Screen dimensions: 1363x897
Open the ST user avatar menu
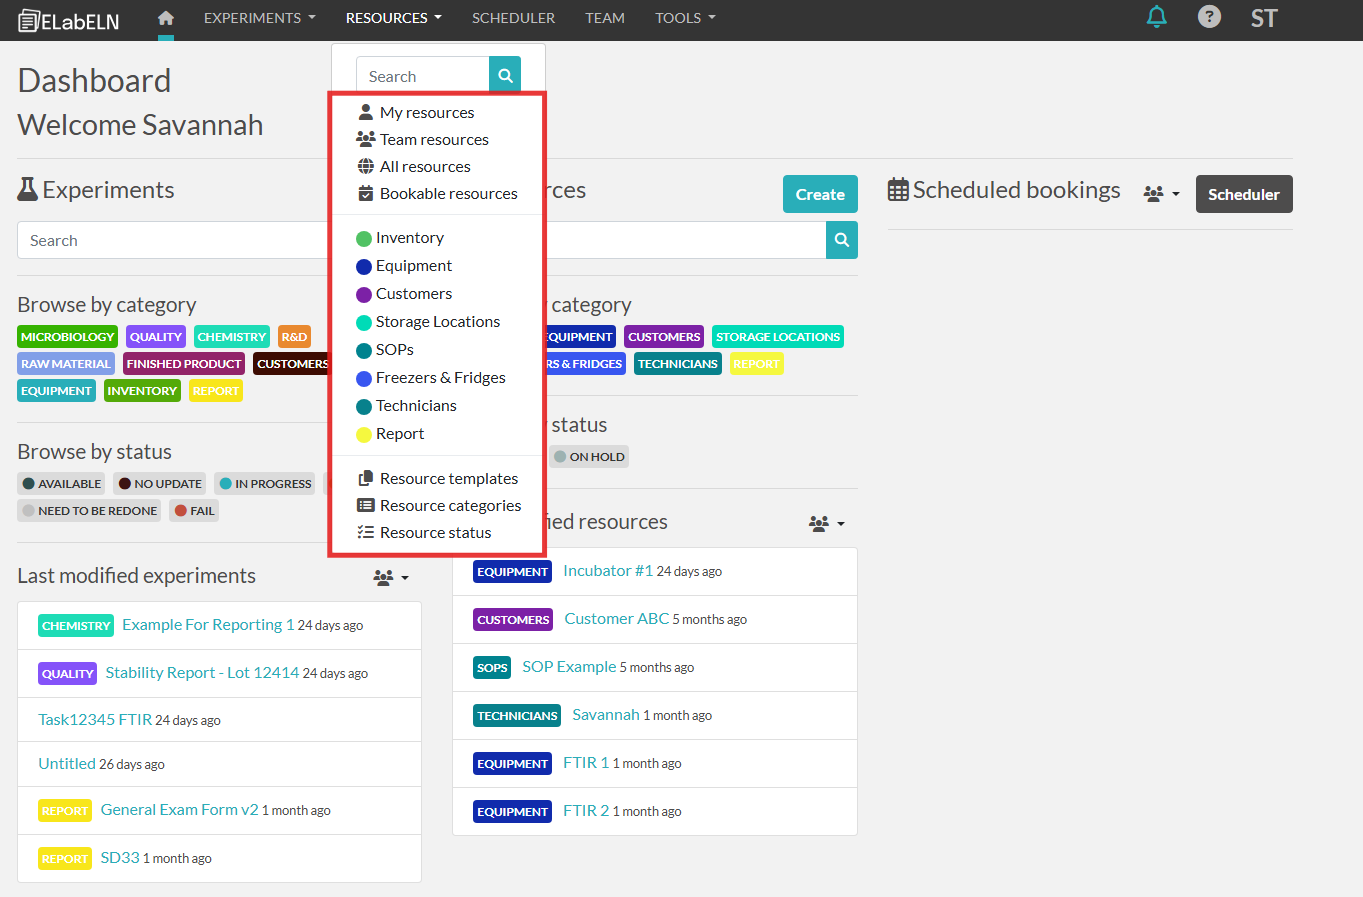1263,18
